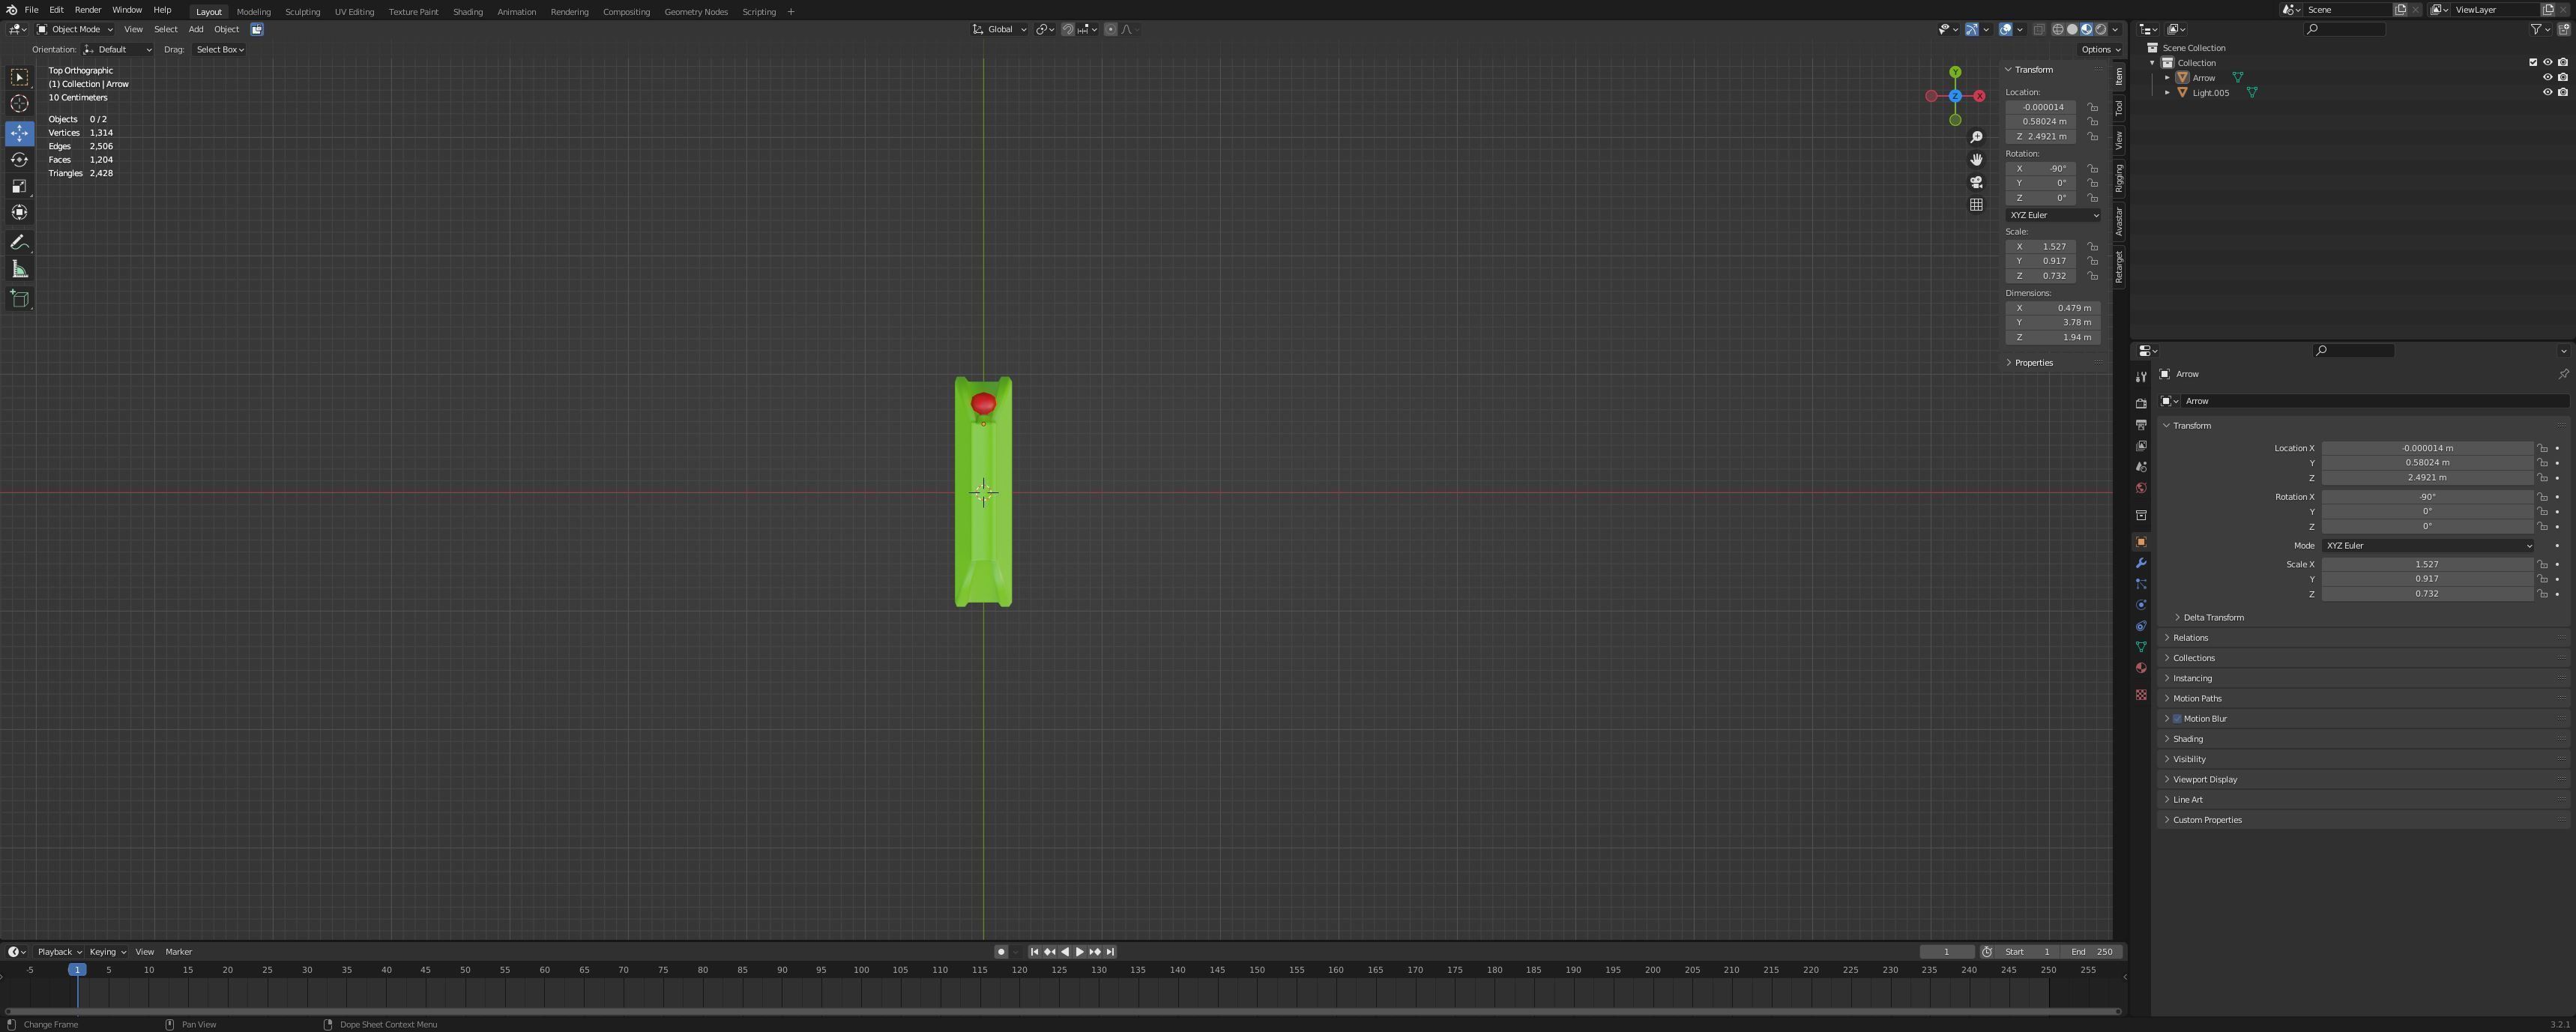Toggle Motion Blur checkbox
Image resolution: width=2576 pixels, height=1032 pixels.
pyautogui.click(x=2178, y=718)
